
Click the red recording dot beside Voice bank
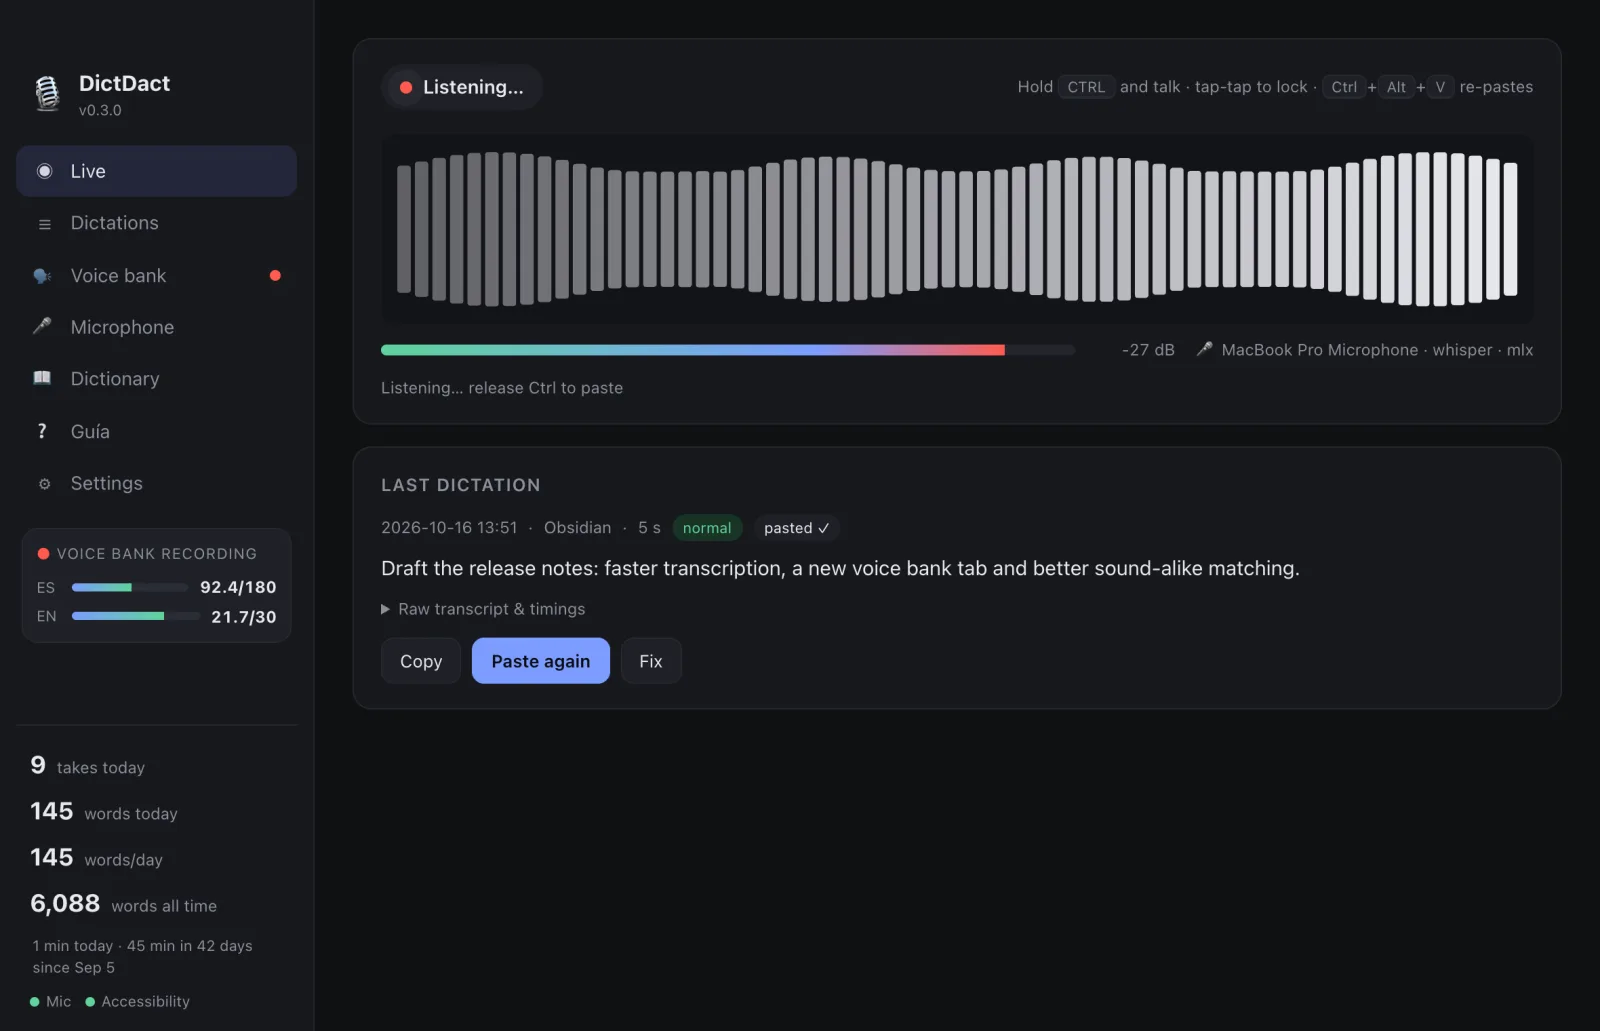(x=275, y=276)
